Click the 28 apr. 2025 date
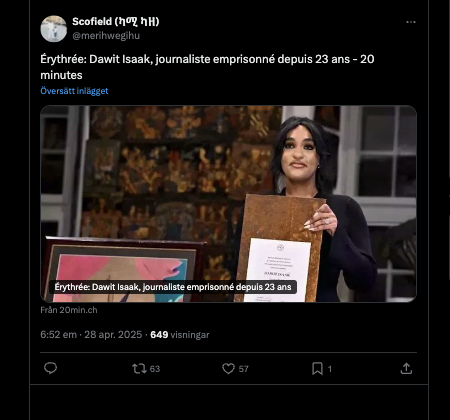This screenshot has height=420, width=450. 113,335
